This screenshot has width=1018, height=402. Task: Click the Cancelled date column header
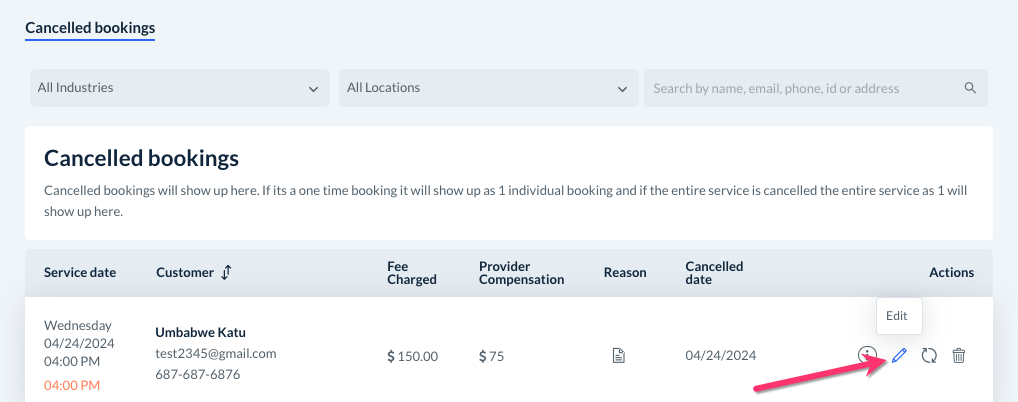[714, 272]
